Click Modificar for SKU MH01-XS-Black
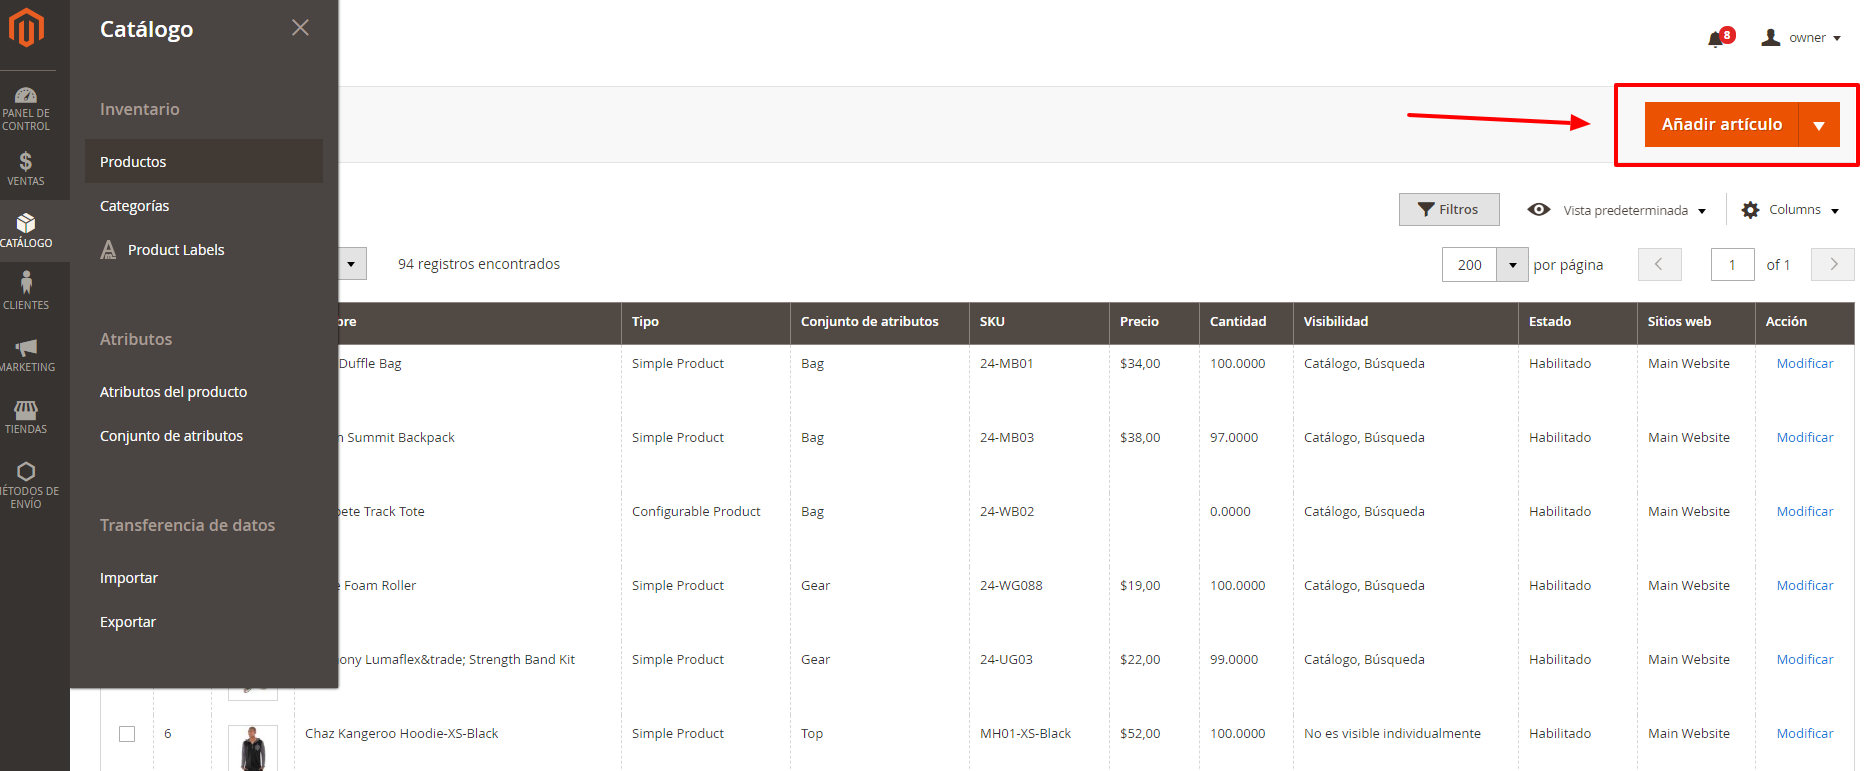This screenshot has height=771, width=1867. [1805, 733]
